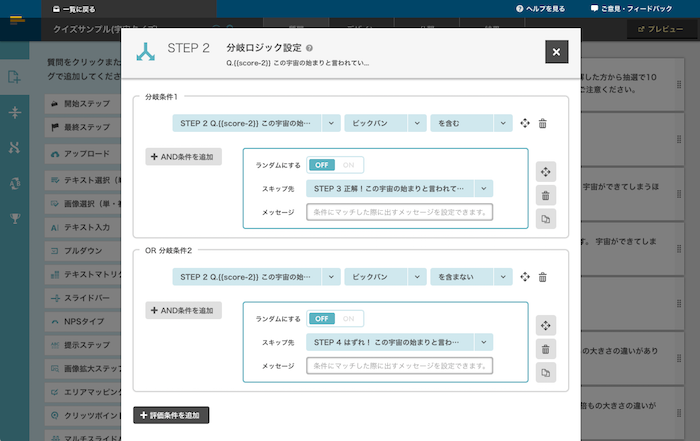700x441 pixels.
Task: Click move handle icon in 分岐条件2 condition row
Action: [525, 277]
